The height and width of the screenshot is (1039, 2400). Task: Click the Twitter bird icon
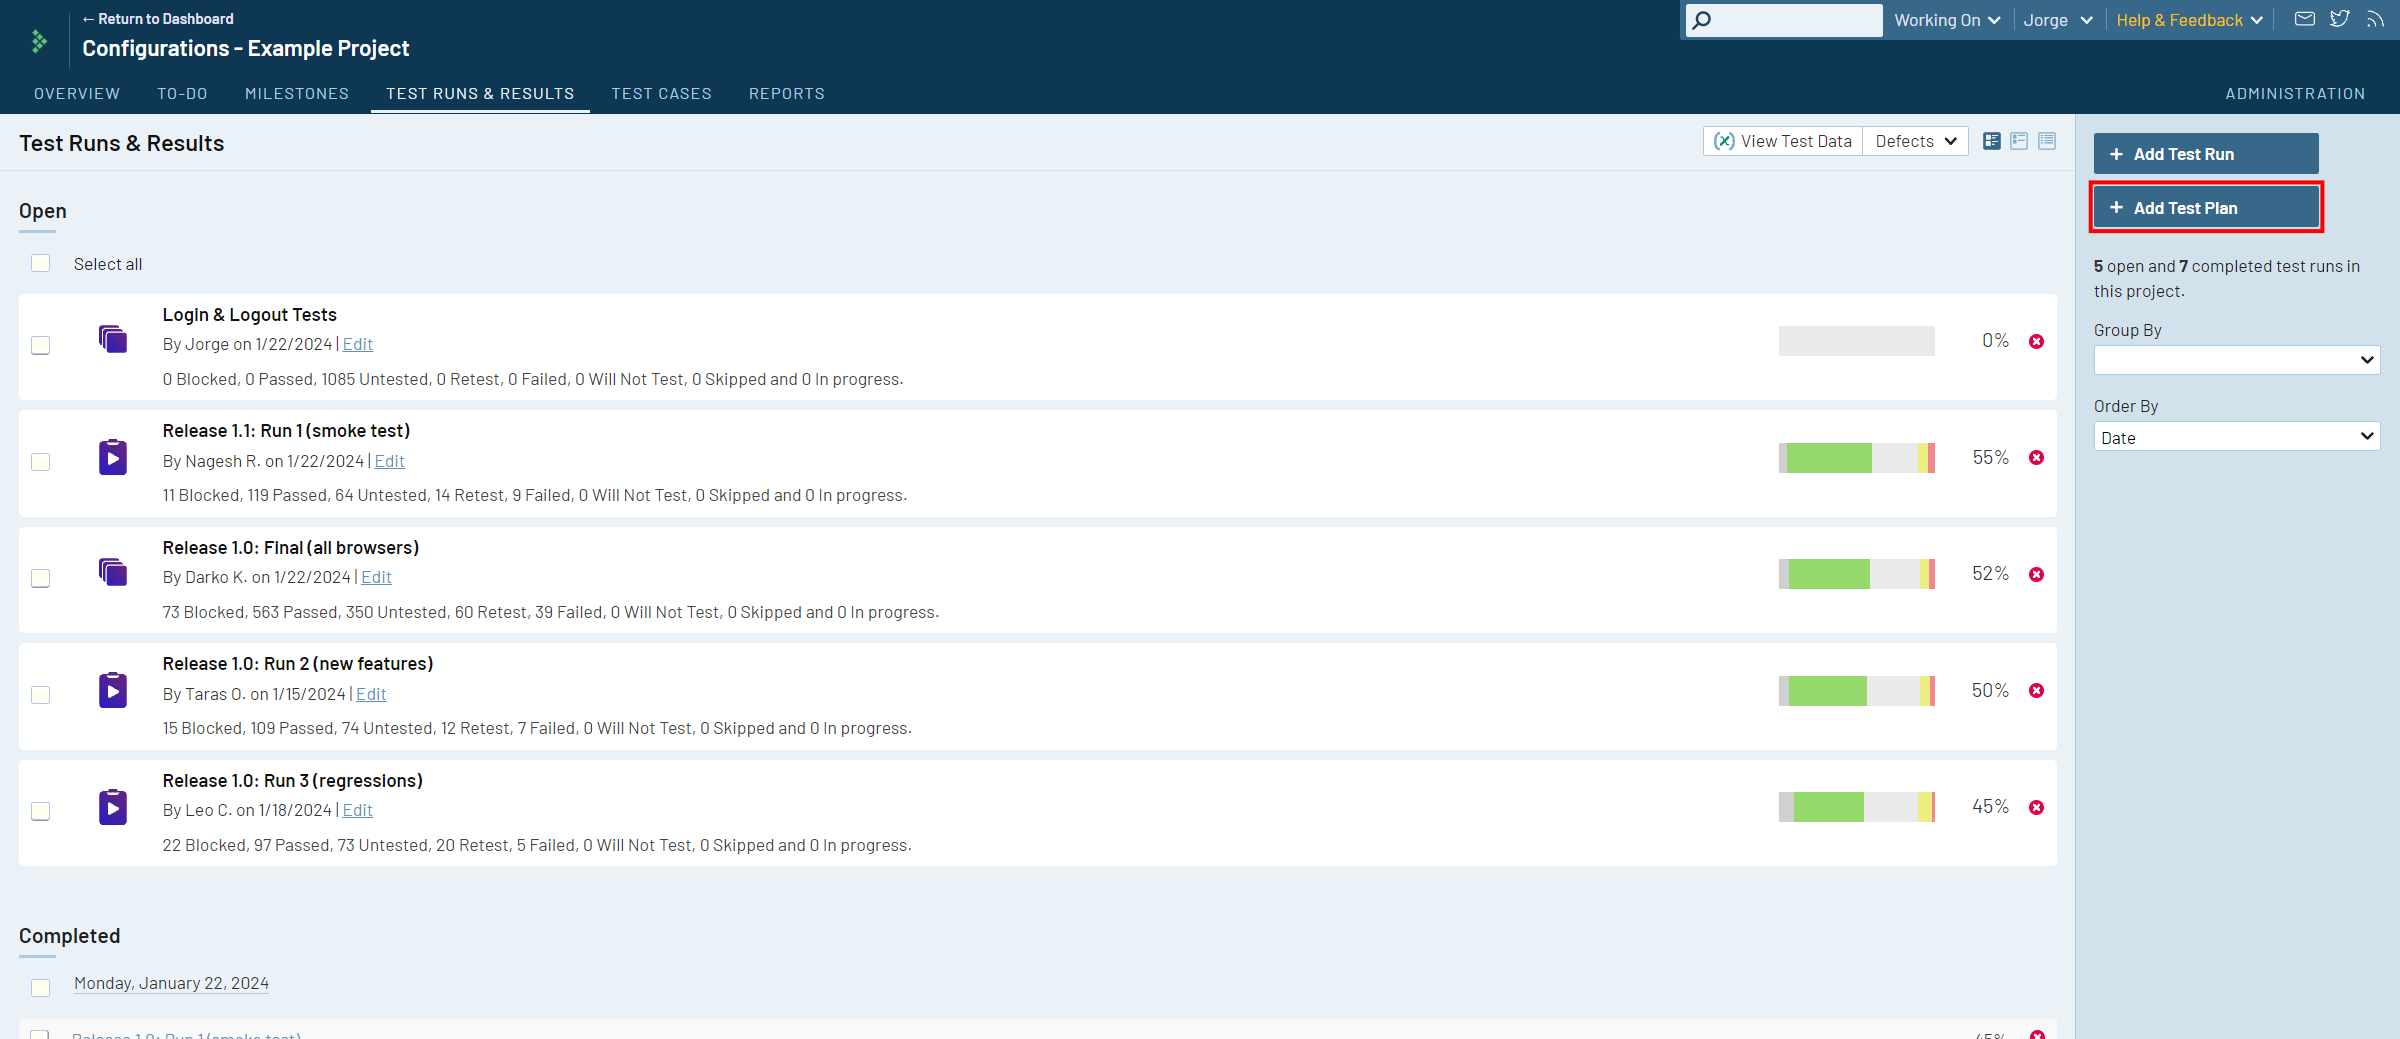(2339, 19)
